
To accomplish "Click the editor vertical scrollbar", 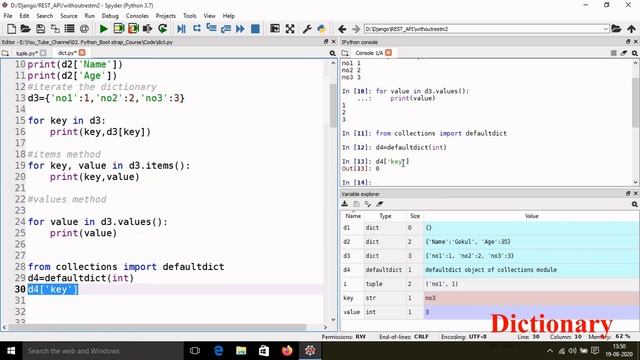I will (x=333, y=191).
